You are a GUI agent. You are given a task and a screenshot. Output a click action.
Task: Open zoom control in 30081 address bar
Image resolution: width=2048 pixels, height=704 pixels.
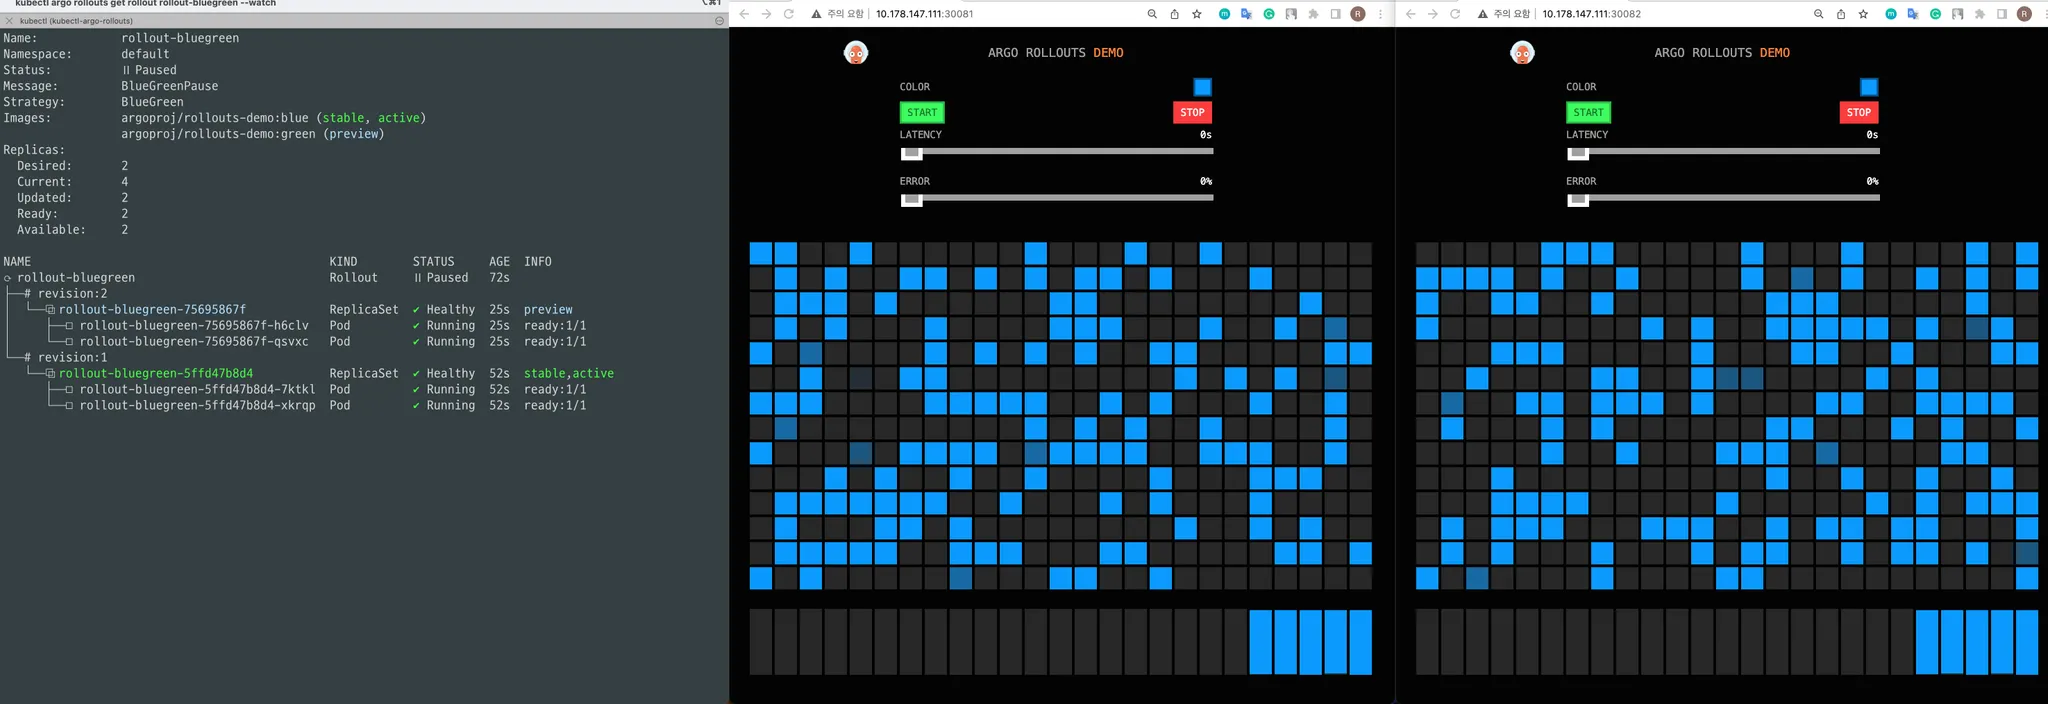[1152, 14]
